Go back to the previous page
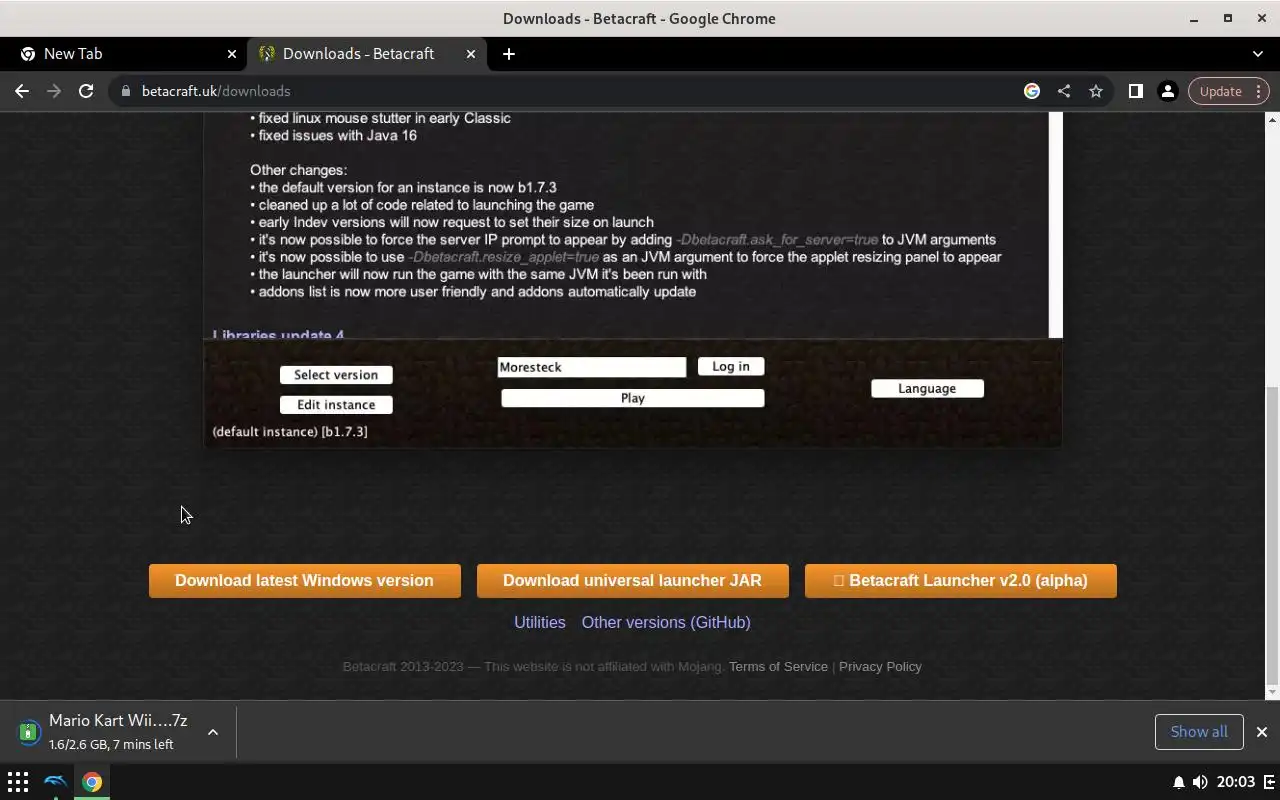The height and width of the screenshot is (800, 1280). click(x=22, y=91)
